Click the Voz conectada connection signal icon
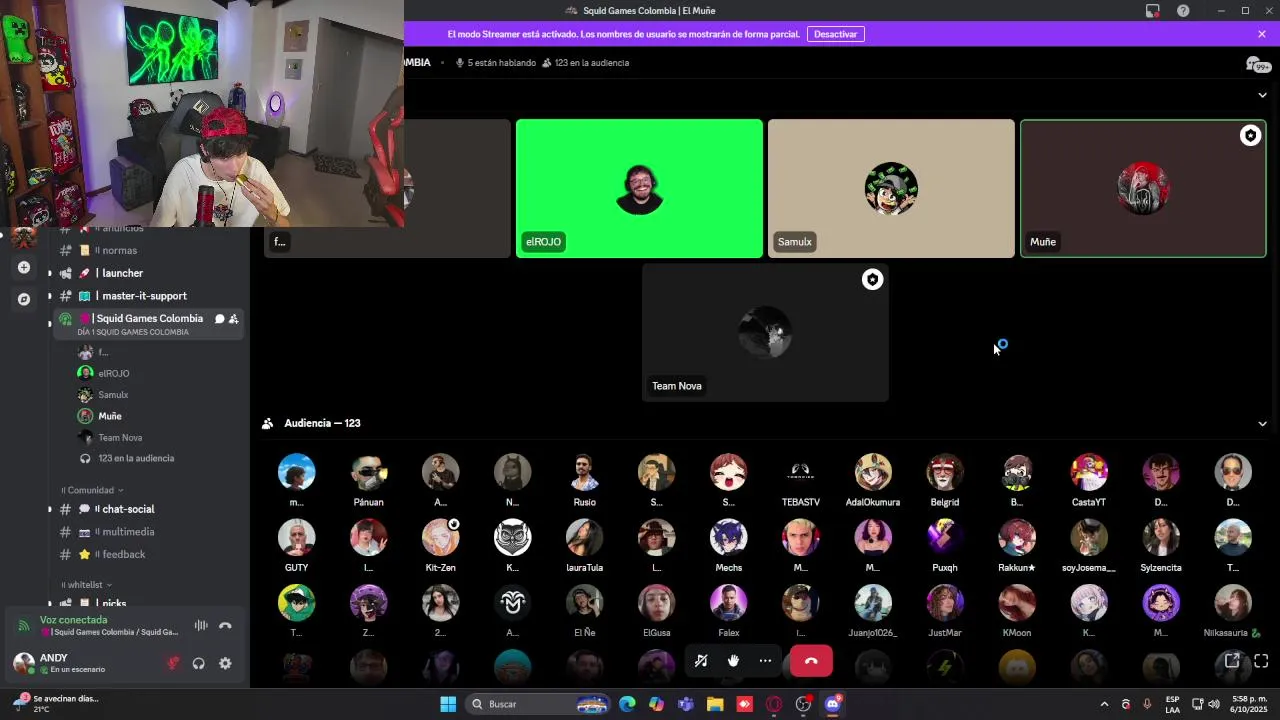The width and height of the screenshot is (1280, 720). pos(24,626)
